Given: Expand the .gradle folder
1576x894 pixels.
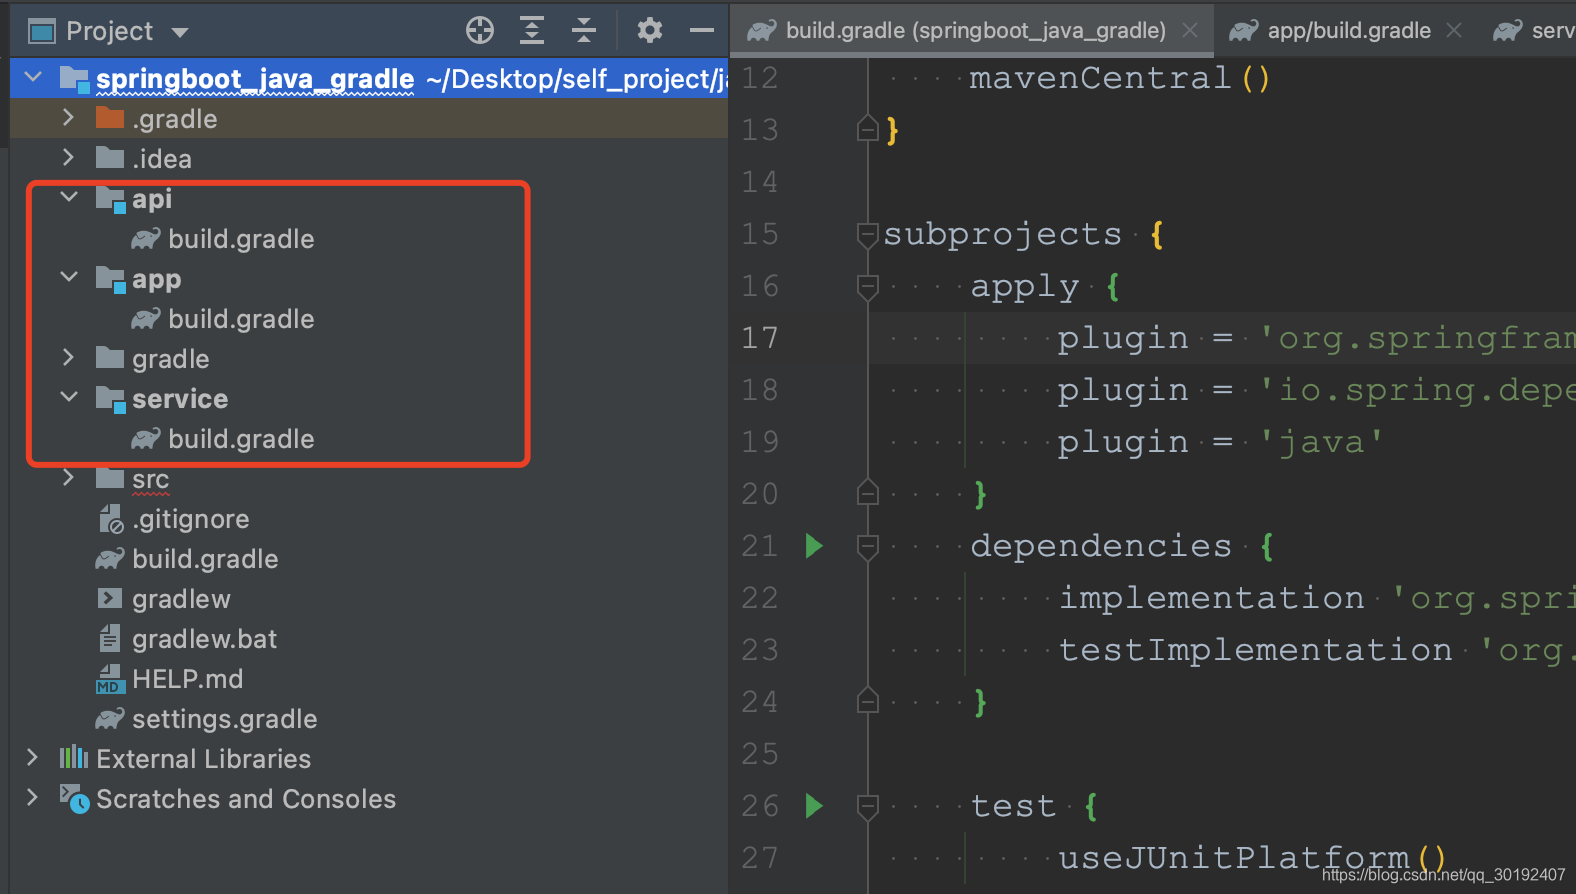Looking at the screenshot, I should click(68, 118).
